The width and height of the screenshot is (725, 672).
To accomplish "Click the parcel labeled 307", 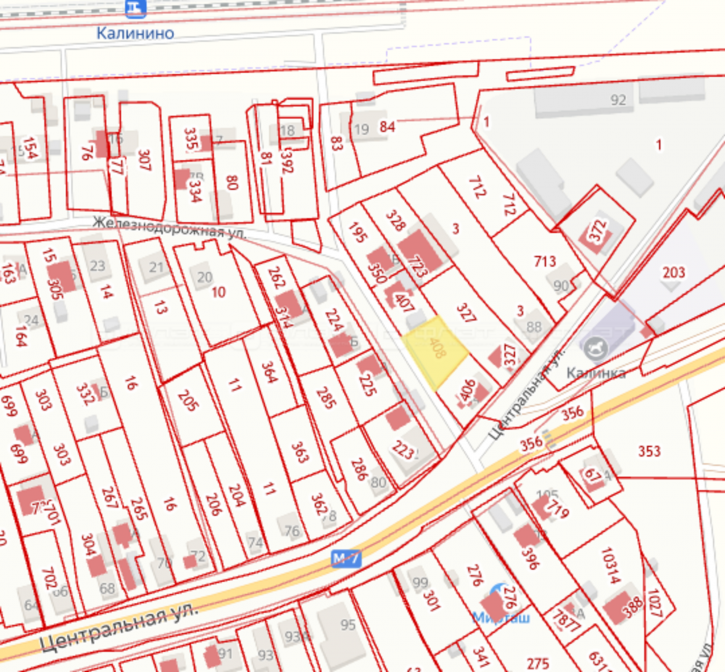I will (144, 161).
